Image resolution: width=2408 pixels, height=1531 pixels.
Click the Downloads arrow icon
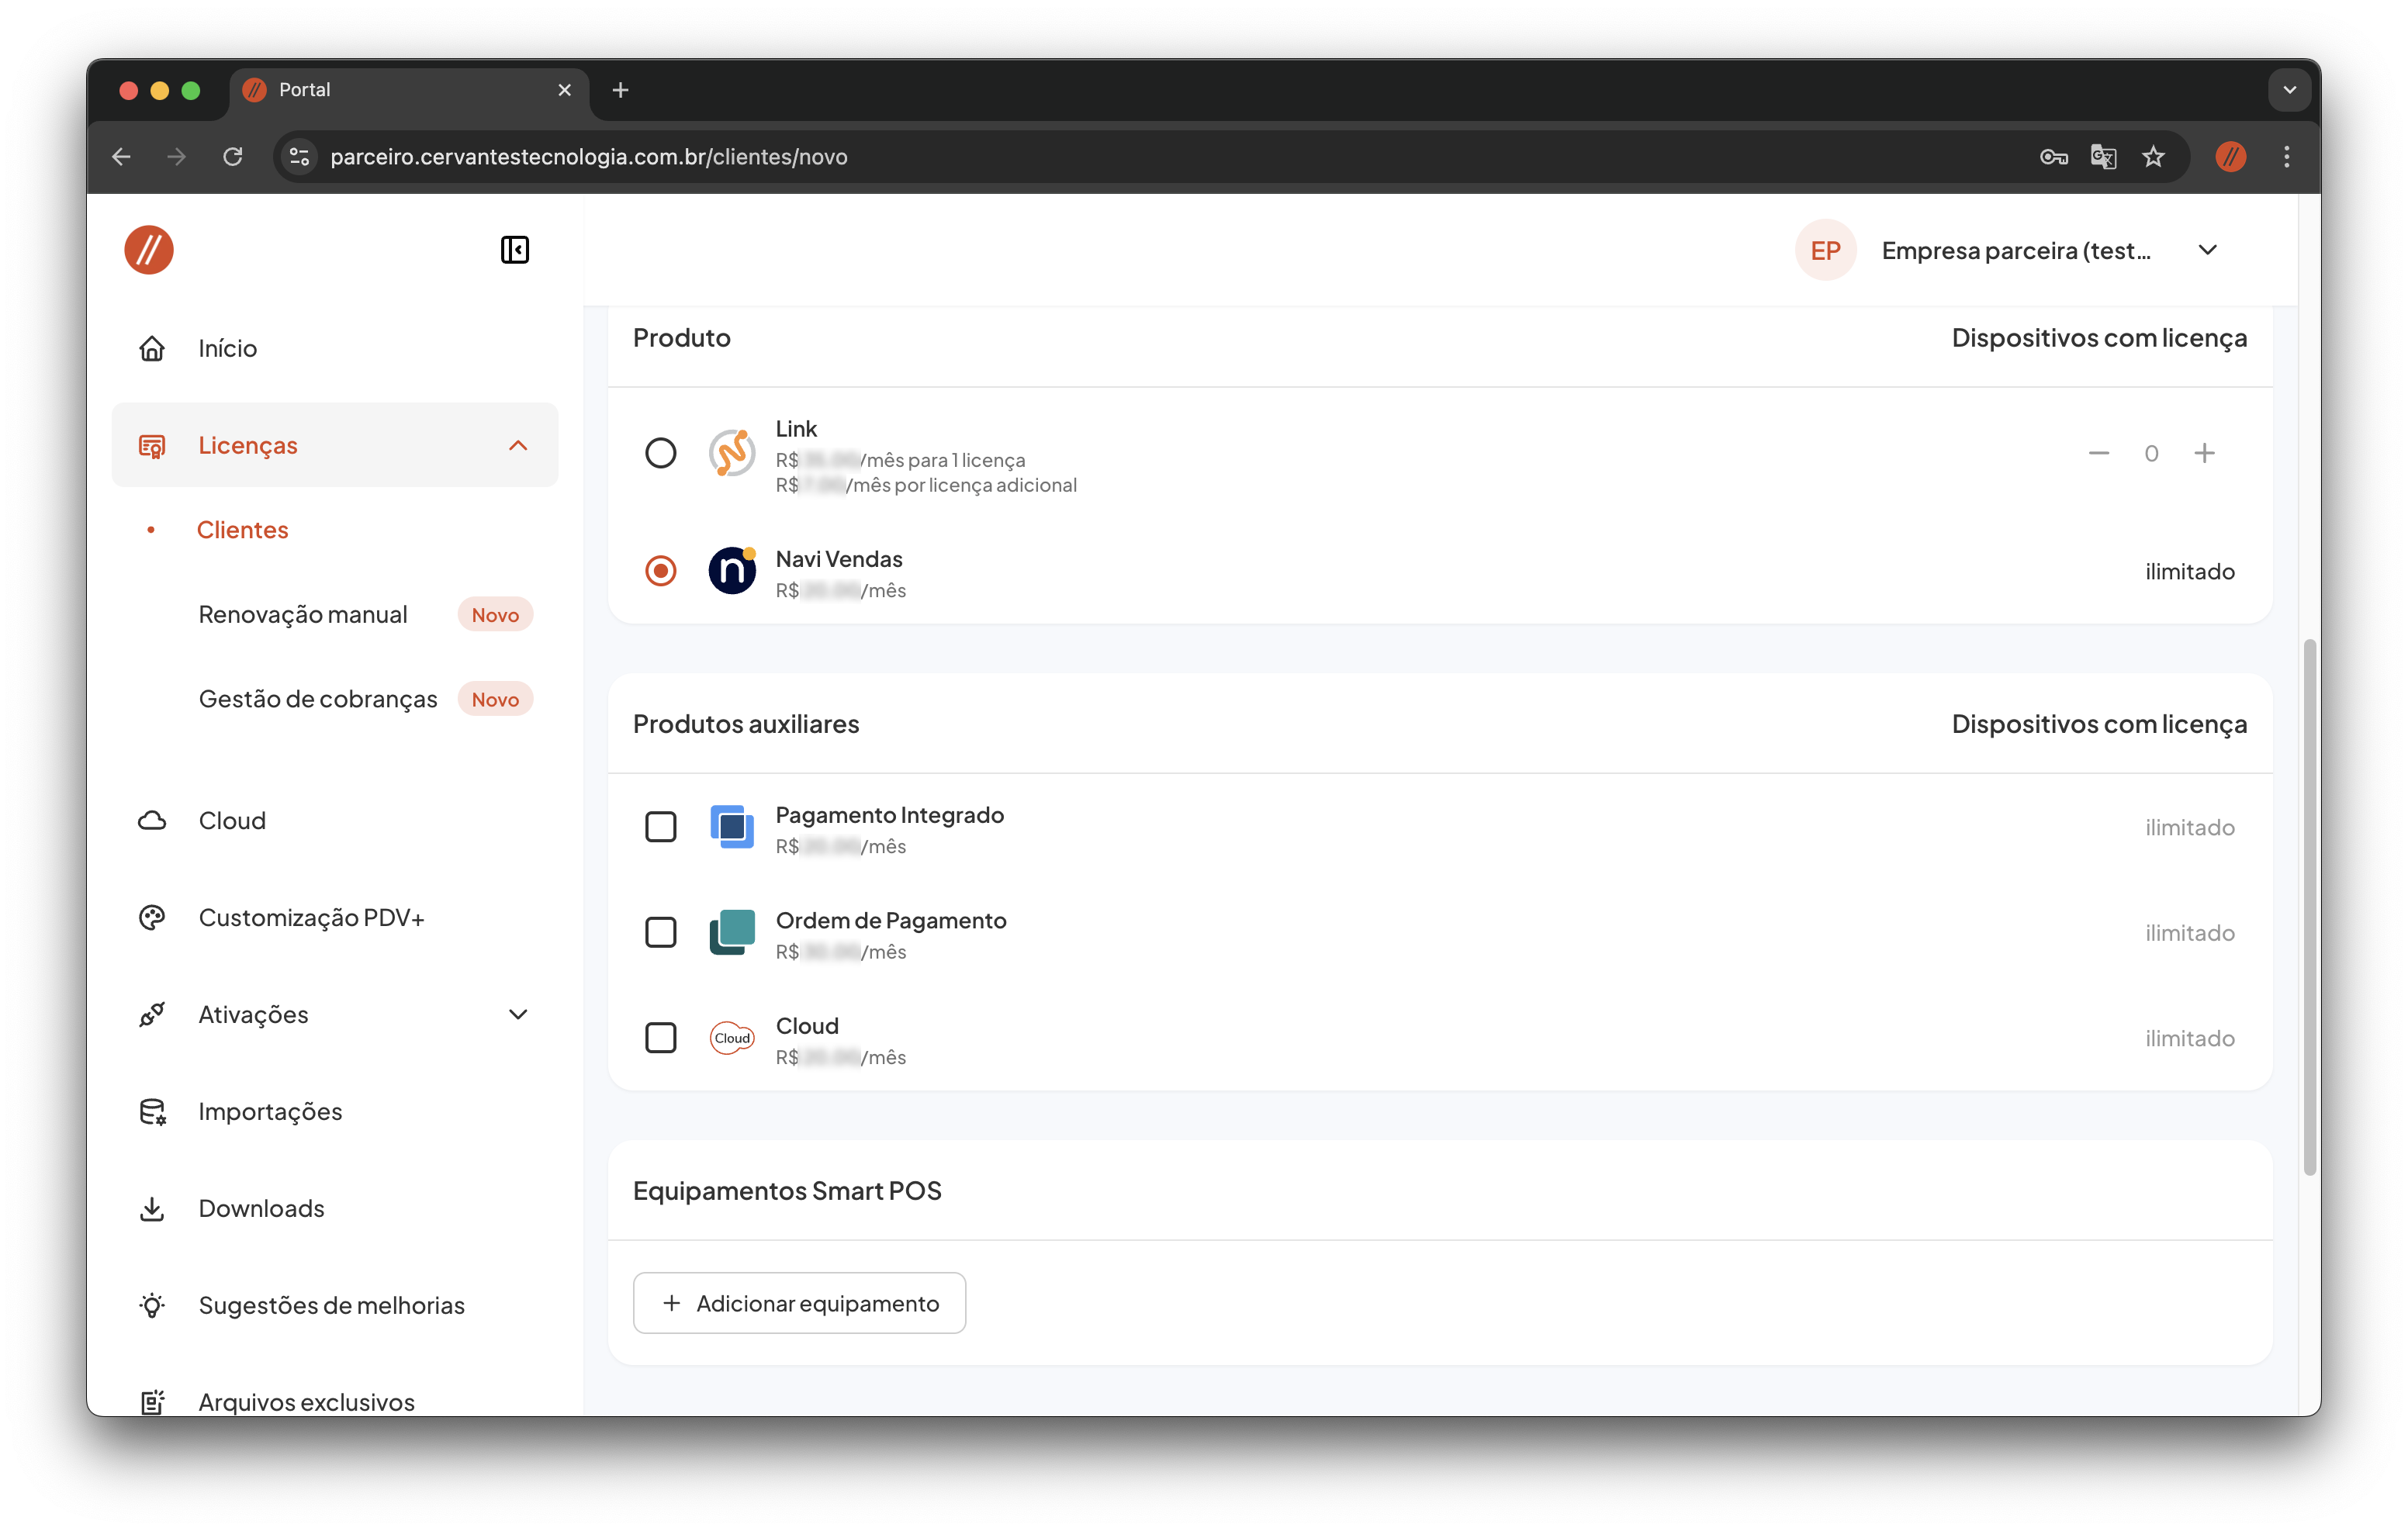[152, 1209]
